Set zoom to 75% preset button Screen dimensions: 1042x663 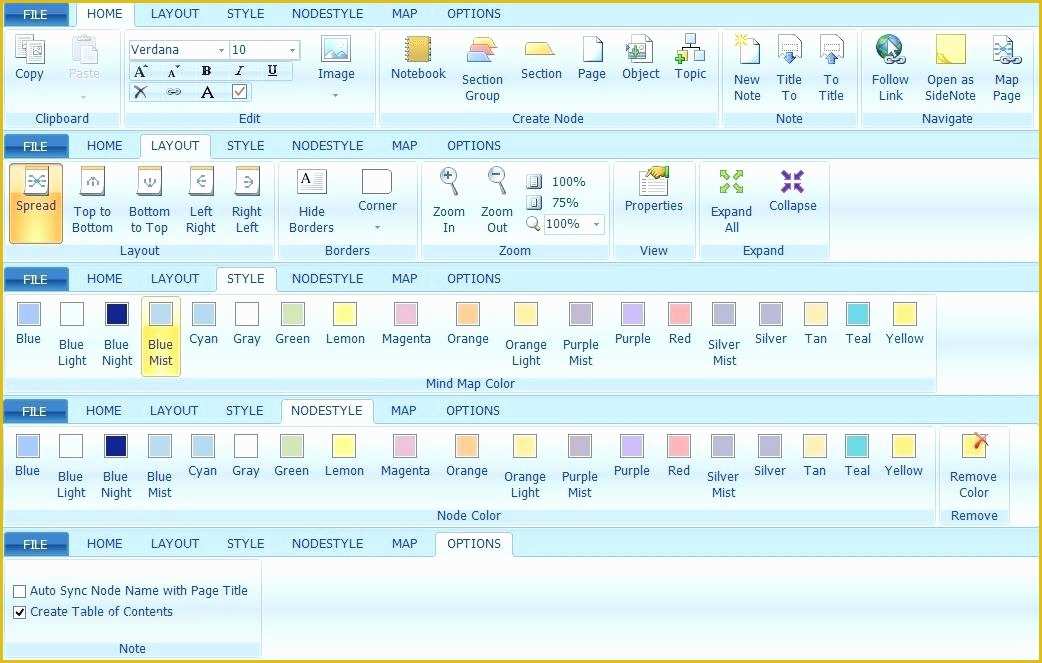553,203
